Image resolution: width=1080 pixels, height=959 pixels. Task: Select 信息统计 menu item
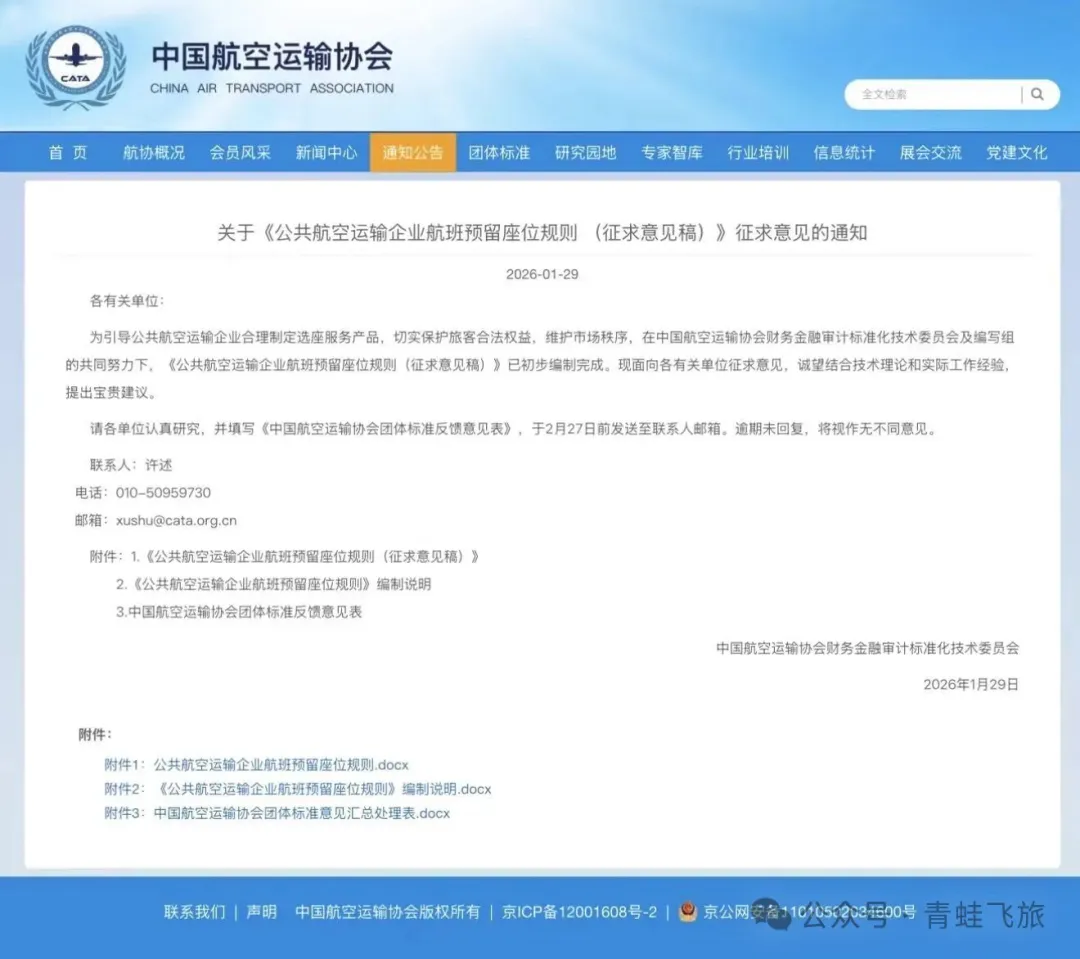pyautogui.click(x=844, y=152)
